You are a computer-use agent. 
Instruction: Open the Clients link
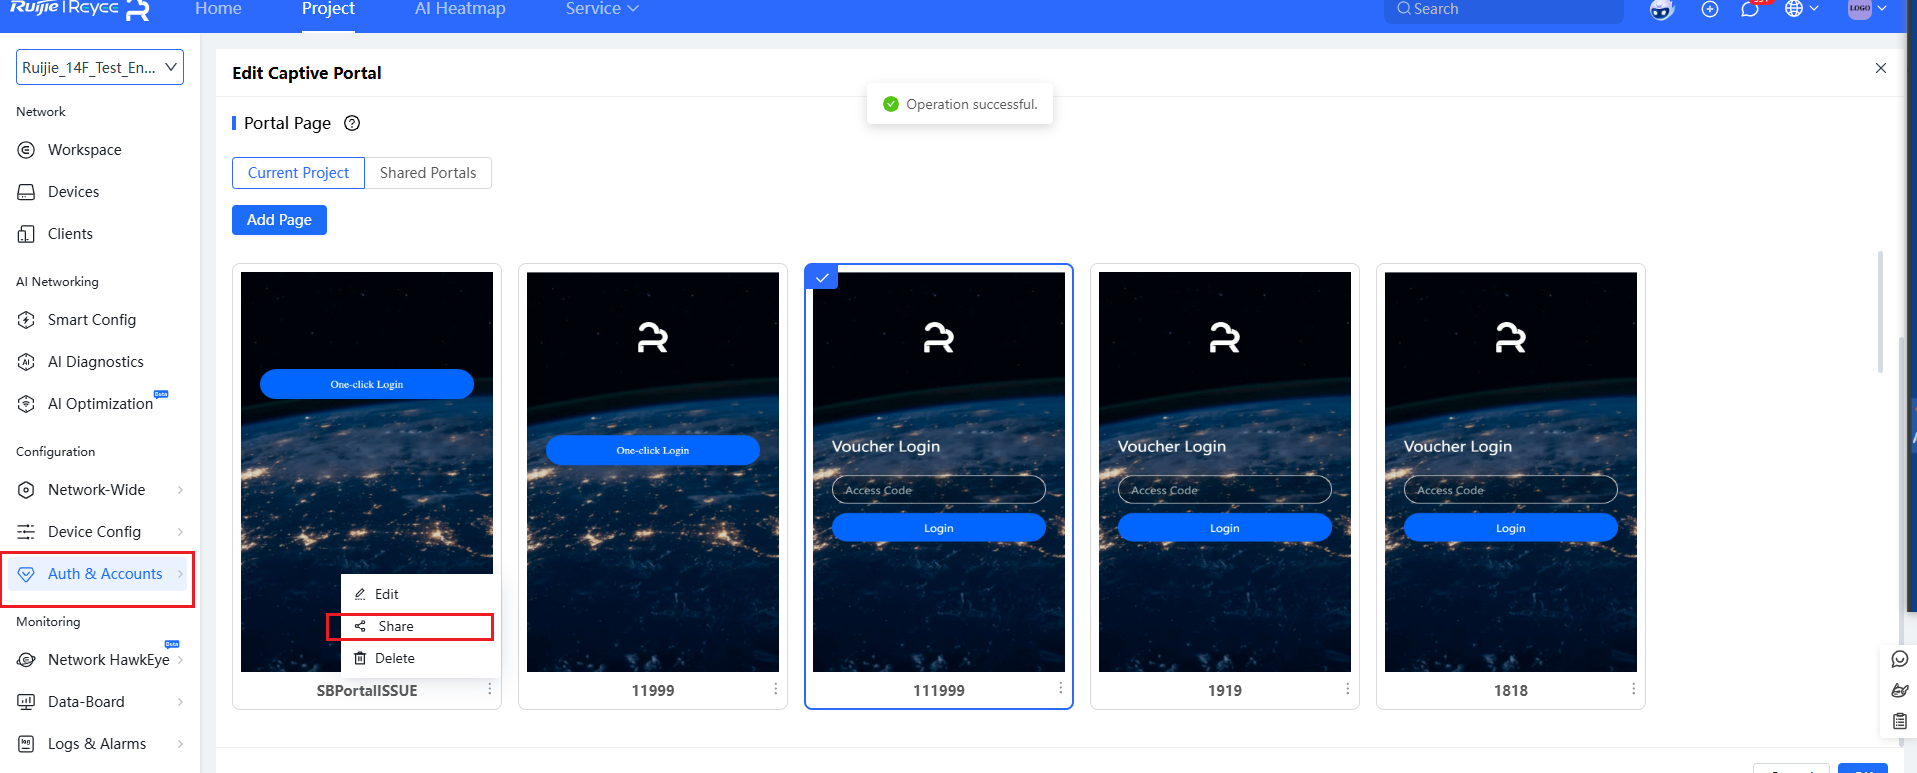pyautogui.click(x=70, y=234)
